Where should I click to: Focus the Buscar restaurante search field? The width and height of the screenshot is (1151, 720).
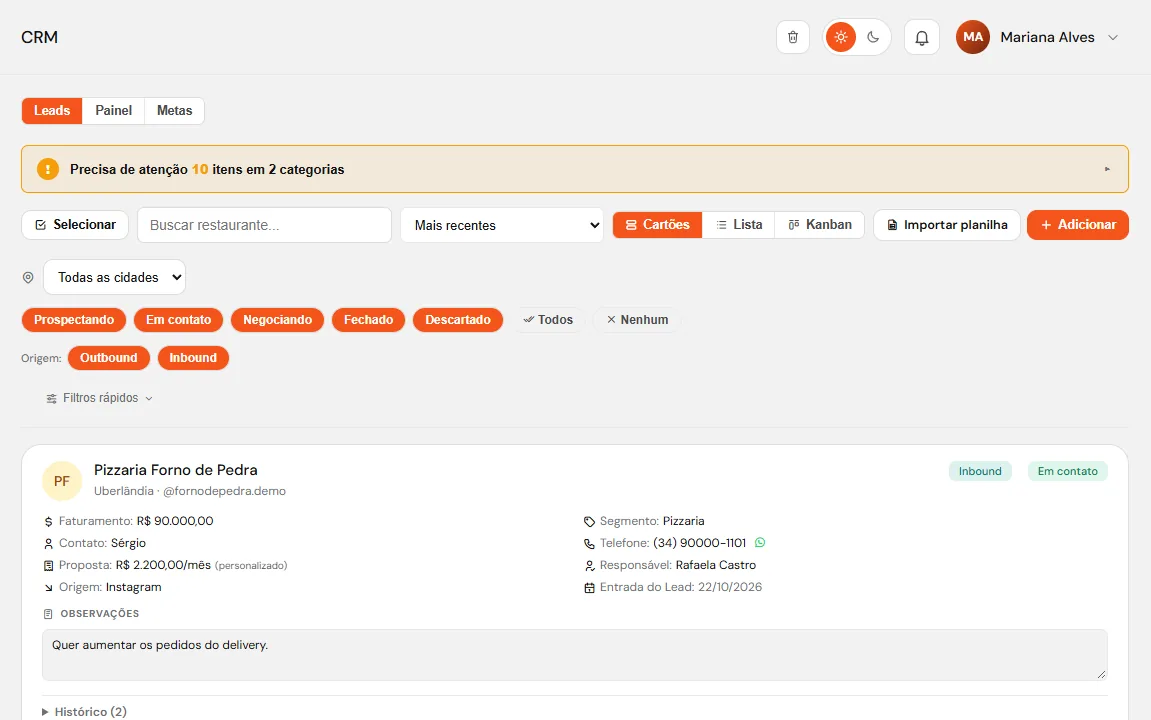[x=264, y=225]
